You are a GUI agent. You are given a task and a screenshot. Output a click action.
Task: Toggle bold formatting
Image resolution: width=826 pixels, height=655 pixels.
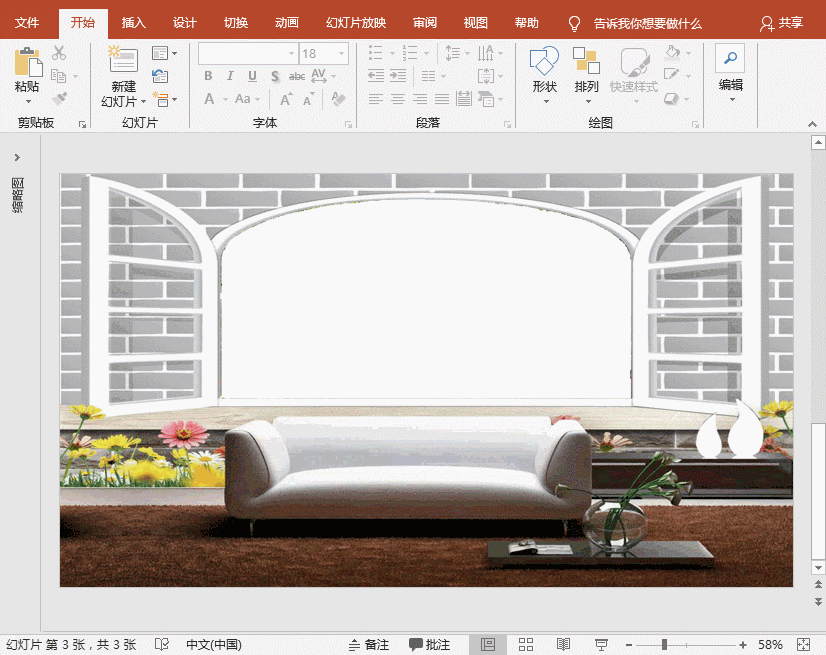coord(208,76)
